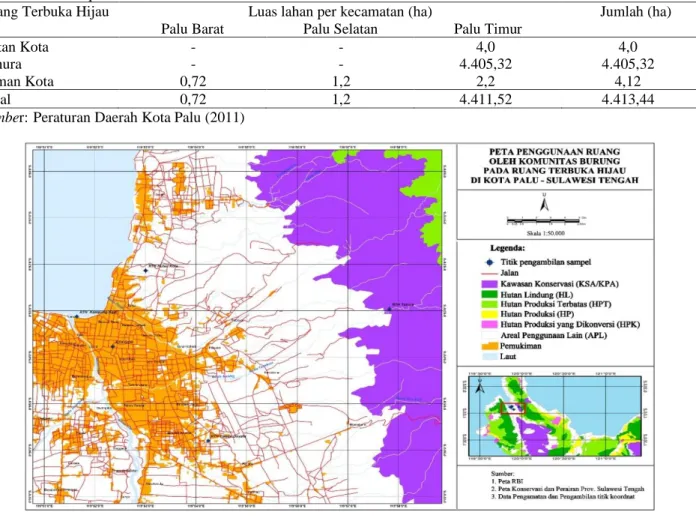
Task: Click the 'Titik pengambilan sampel' legend label
Action: click(546, 262)
